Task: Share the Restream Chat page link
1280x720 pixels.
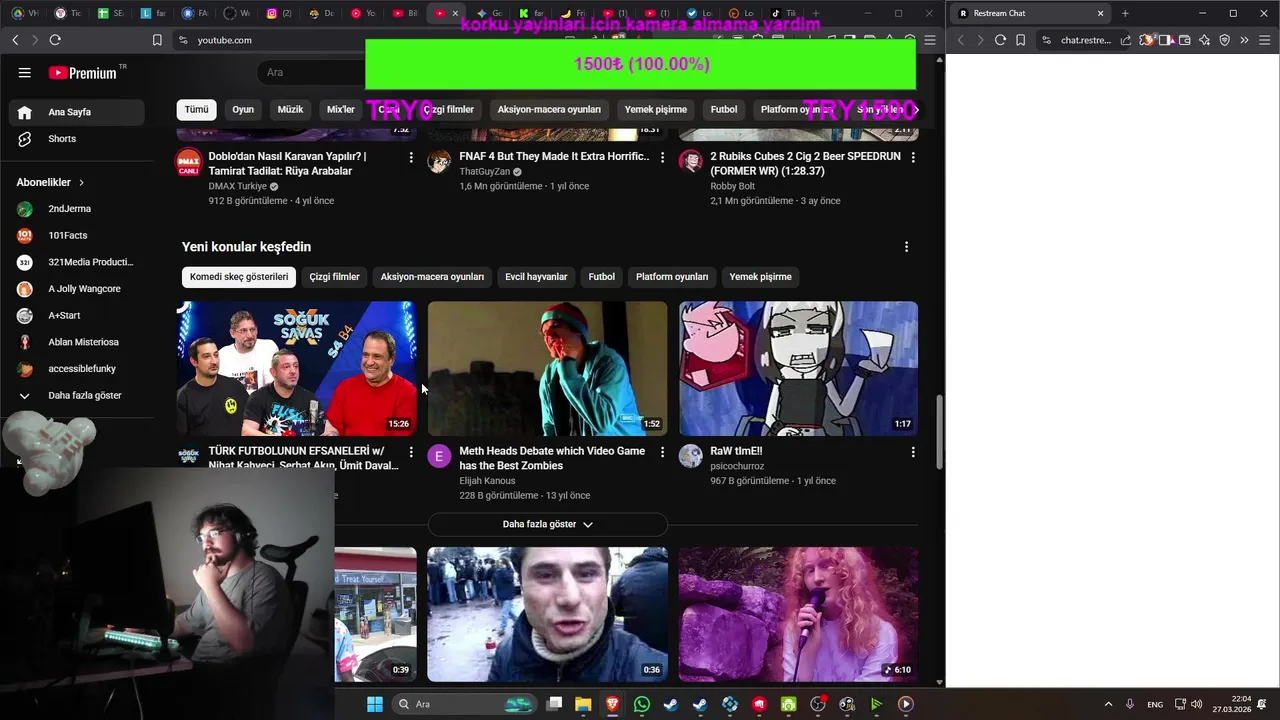Action: [x=1126, y=40]
